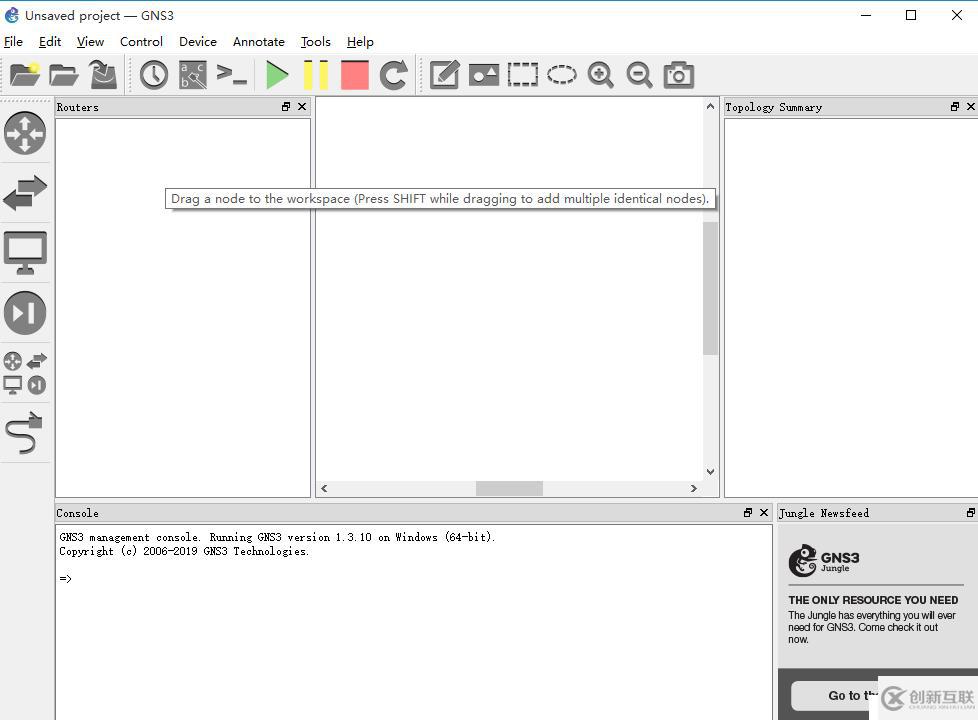The height and width of the screenshot is (720, 978).
Task: Open the Control menu
Action: point(142,42)
